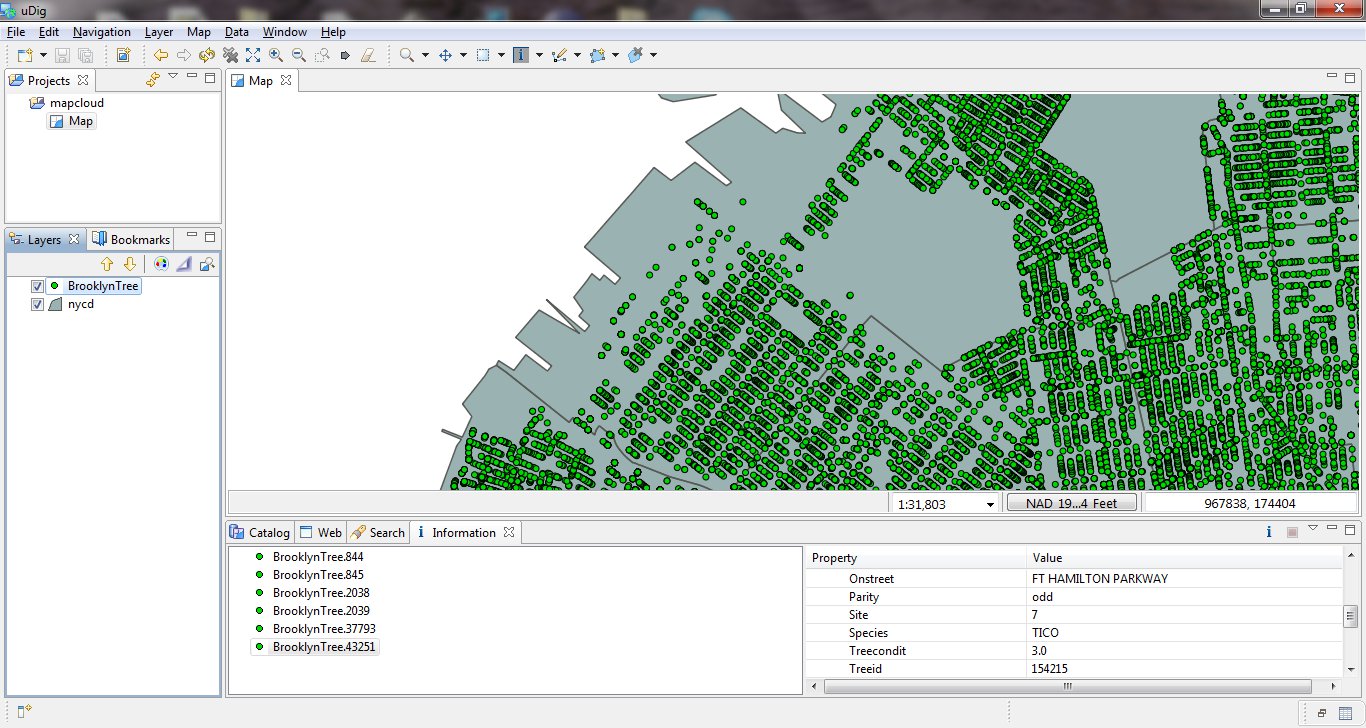Open the map scale dropdown

990,504
